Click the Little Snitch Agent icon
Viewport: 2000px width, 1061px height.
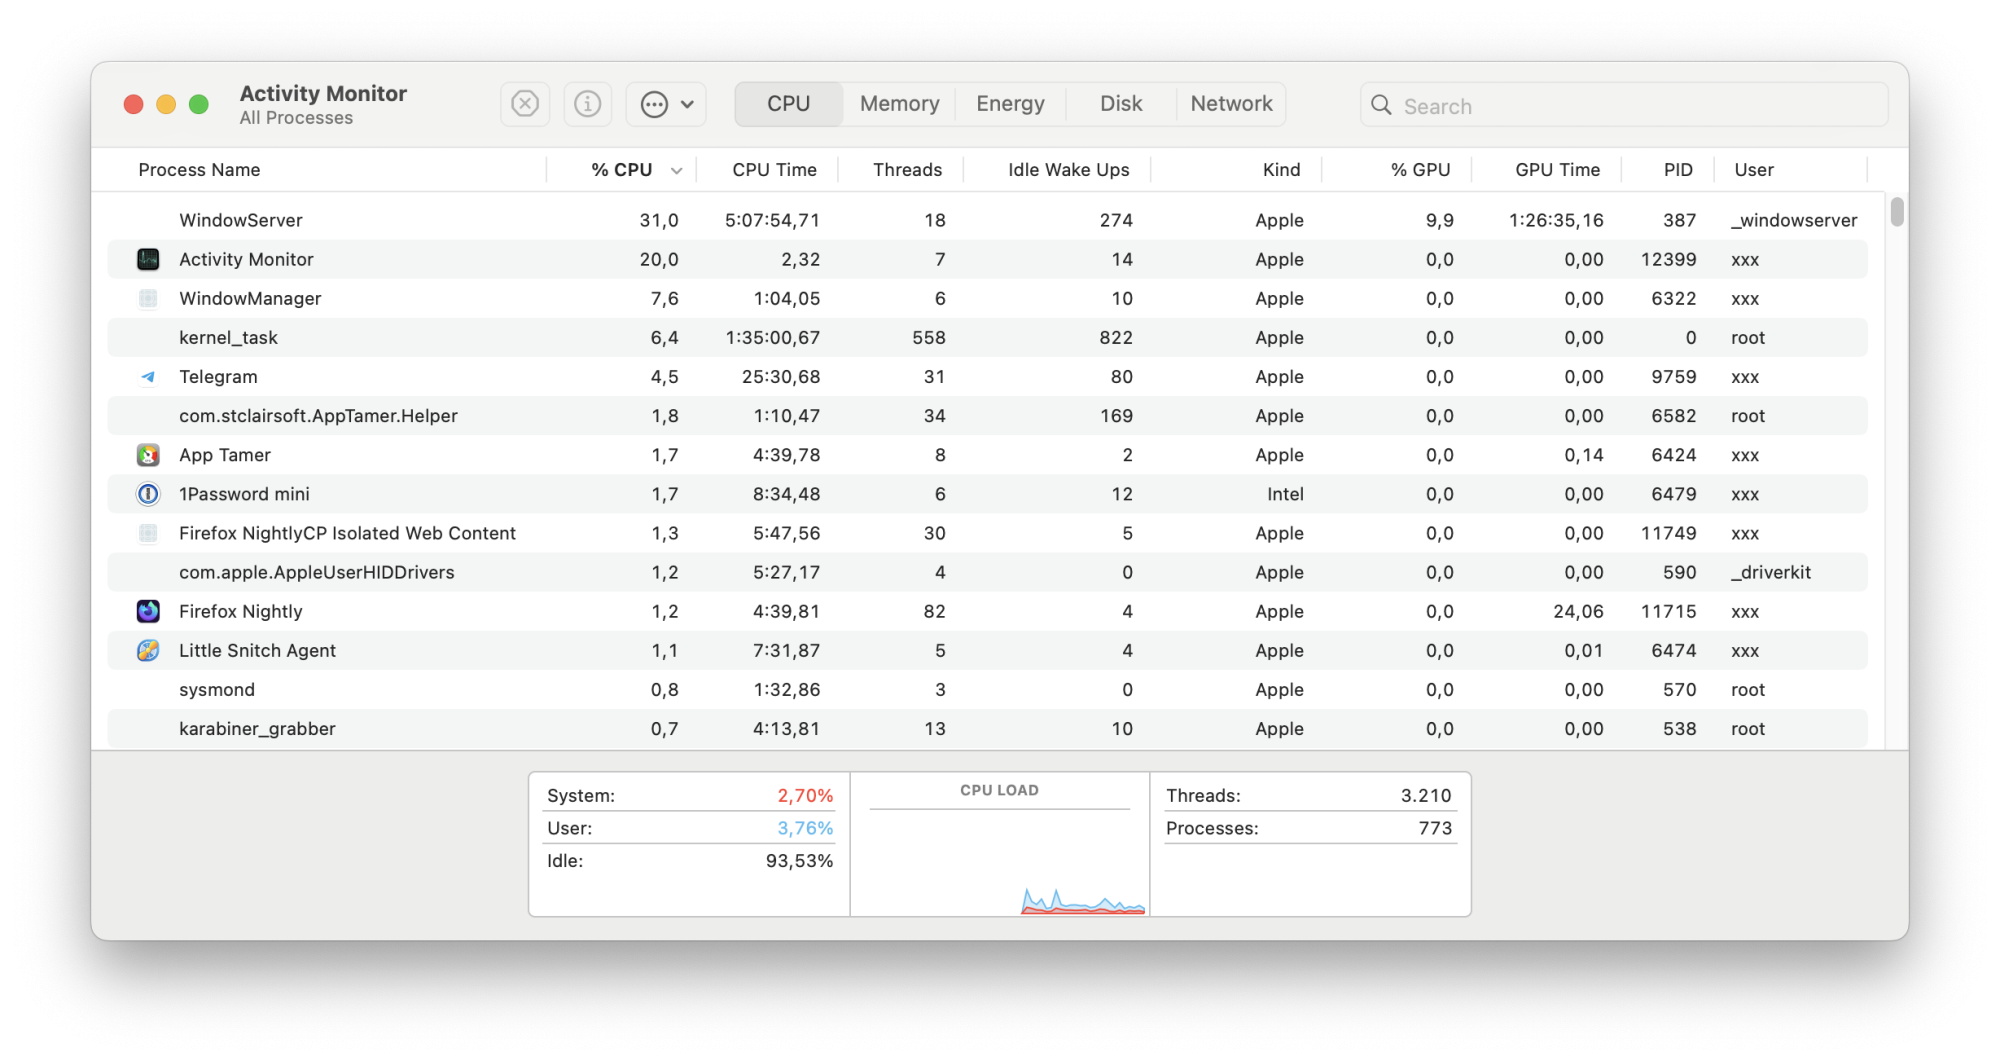[148, 650]
